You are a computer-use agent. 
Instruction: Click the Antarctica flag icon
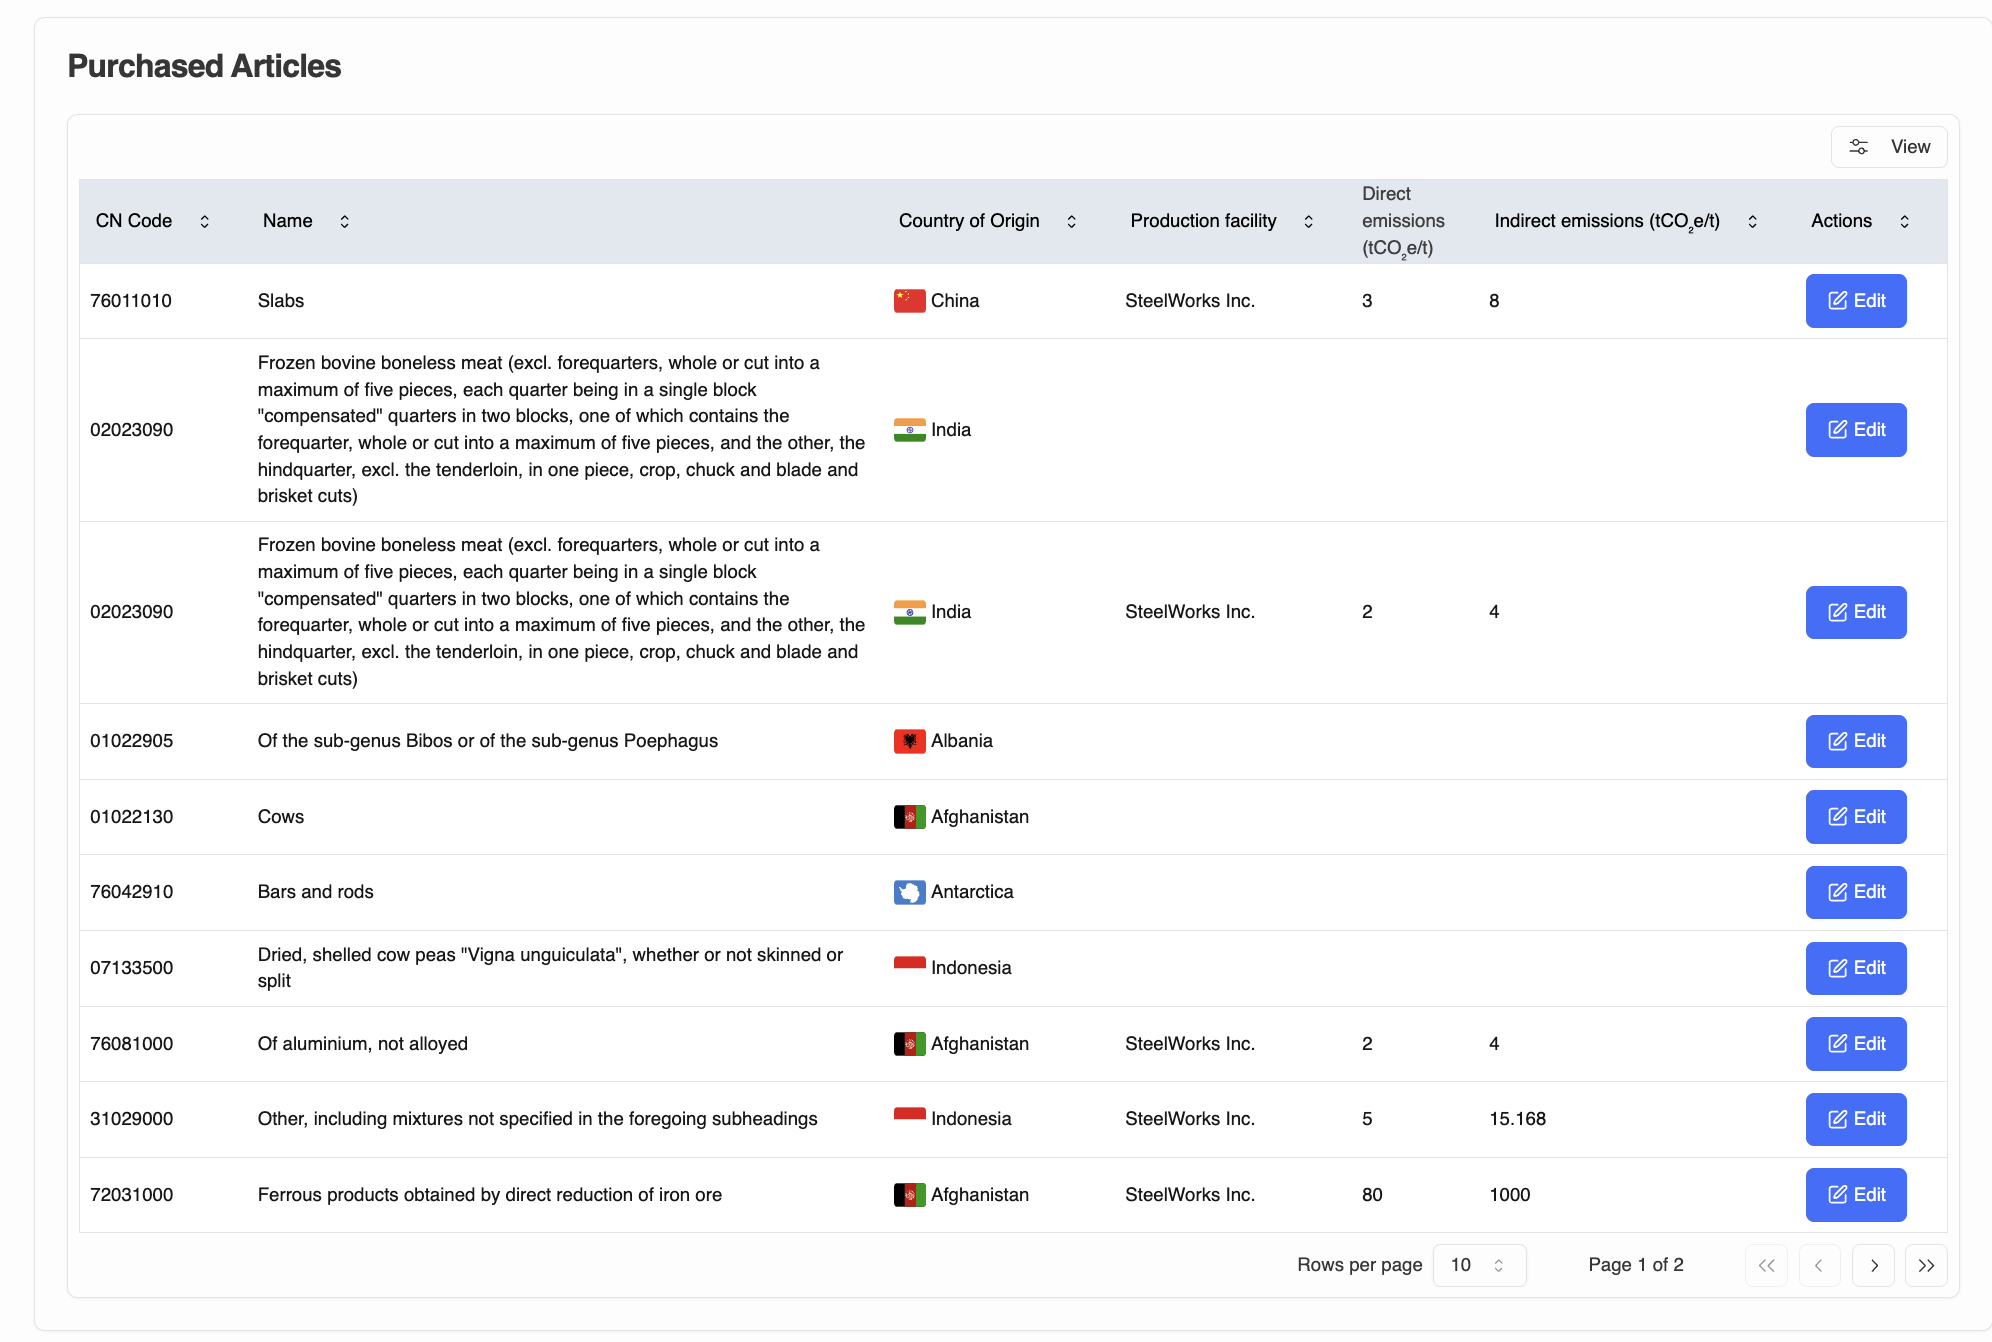coord(909,892)
